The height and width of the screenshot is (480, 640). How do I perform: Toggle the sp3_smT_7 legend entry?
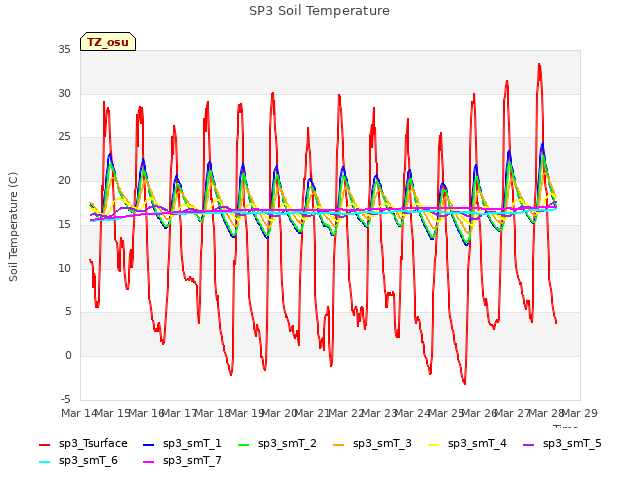[182, 461]
